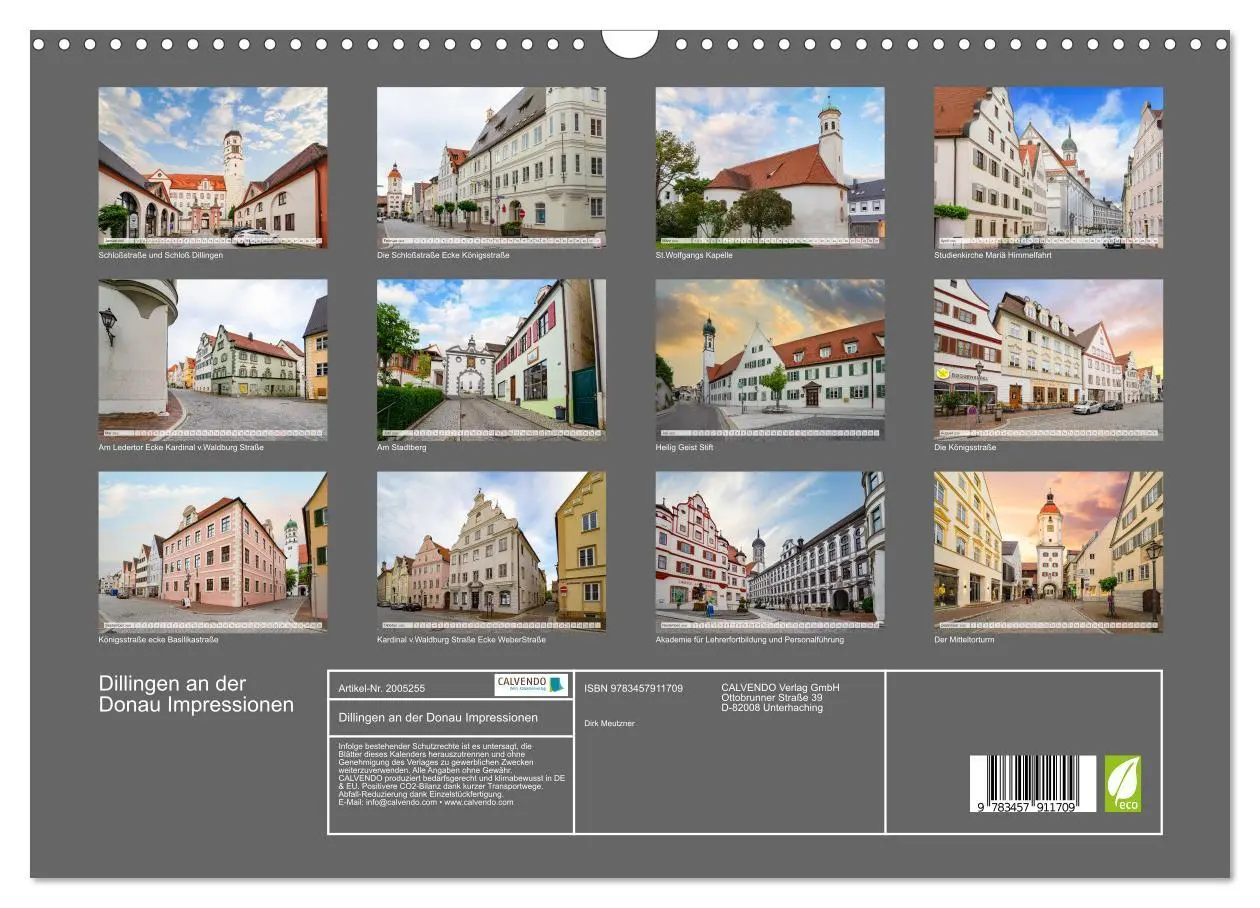The image size is (1260, 908).
Task: Select the Akademie für Lehrerfortbildung photo
Action: click(770, 552)
